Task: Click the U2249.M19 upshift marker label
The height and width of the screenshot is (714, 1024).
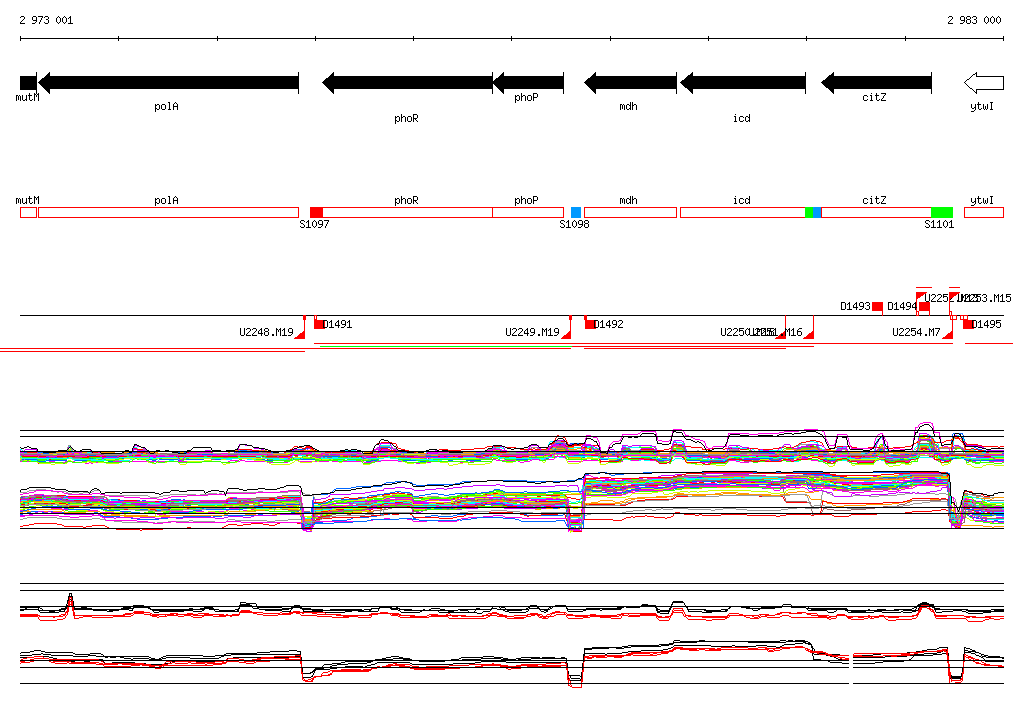Action: [x=532, y=332]
